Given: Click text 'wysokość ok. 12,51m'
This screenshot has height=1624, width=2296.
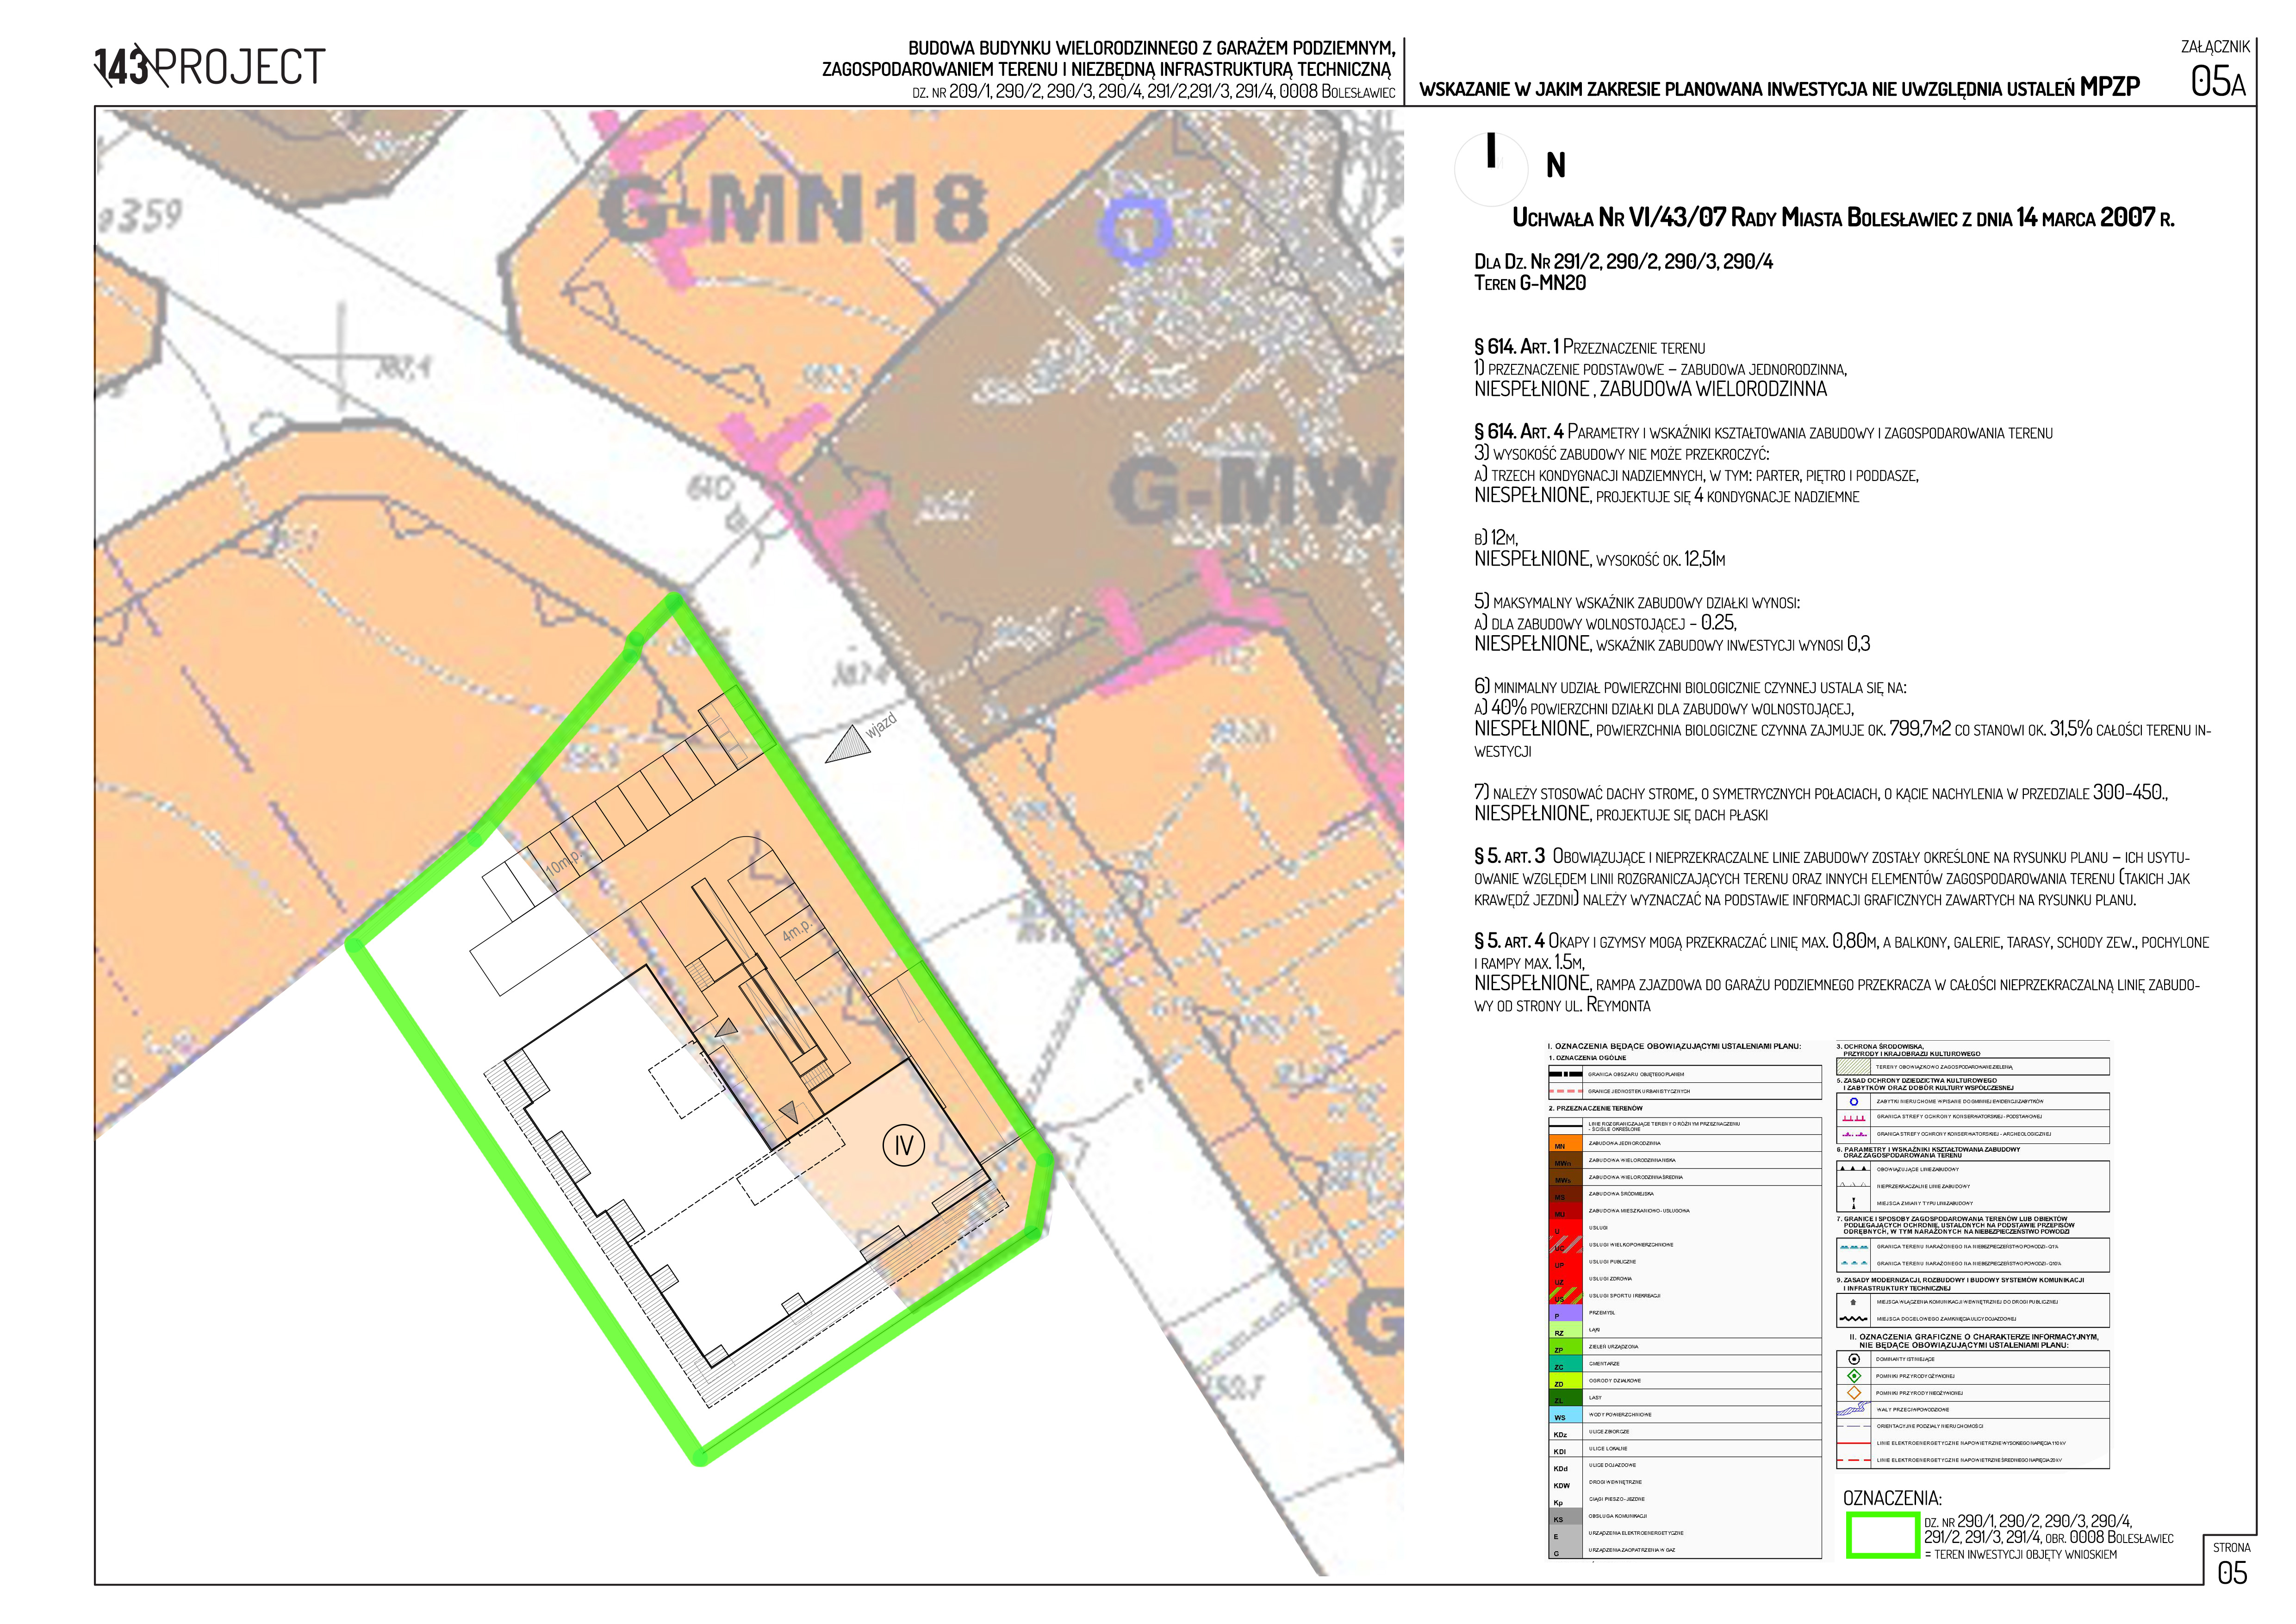Looking at the screenshot, I should (x=1660, y=559).
